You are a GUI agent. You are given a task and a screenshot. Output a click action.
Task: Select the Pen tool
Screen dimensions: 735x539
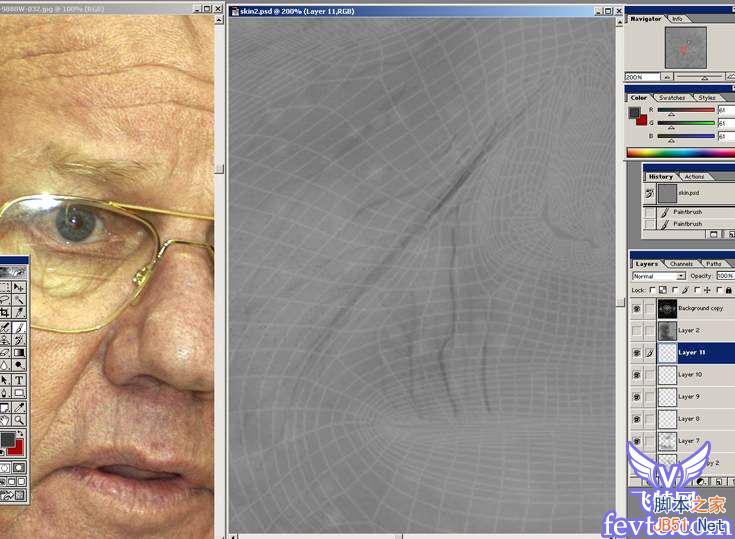4,393
